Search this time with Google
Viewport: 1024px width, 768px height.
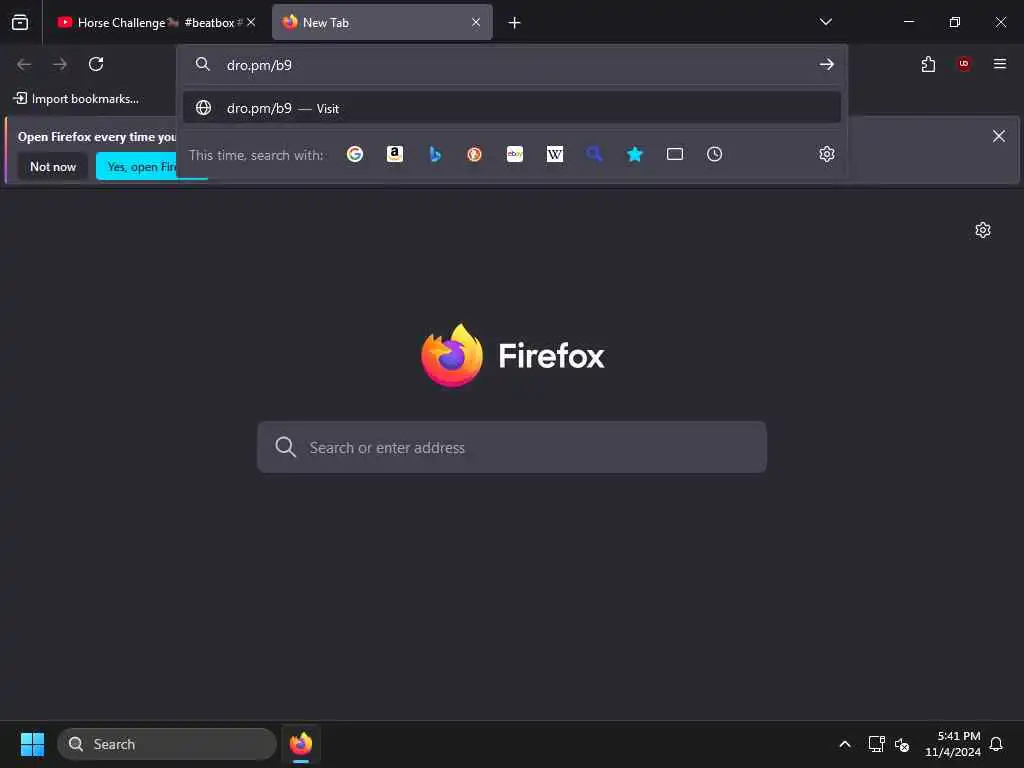[x=355, y=154]
